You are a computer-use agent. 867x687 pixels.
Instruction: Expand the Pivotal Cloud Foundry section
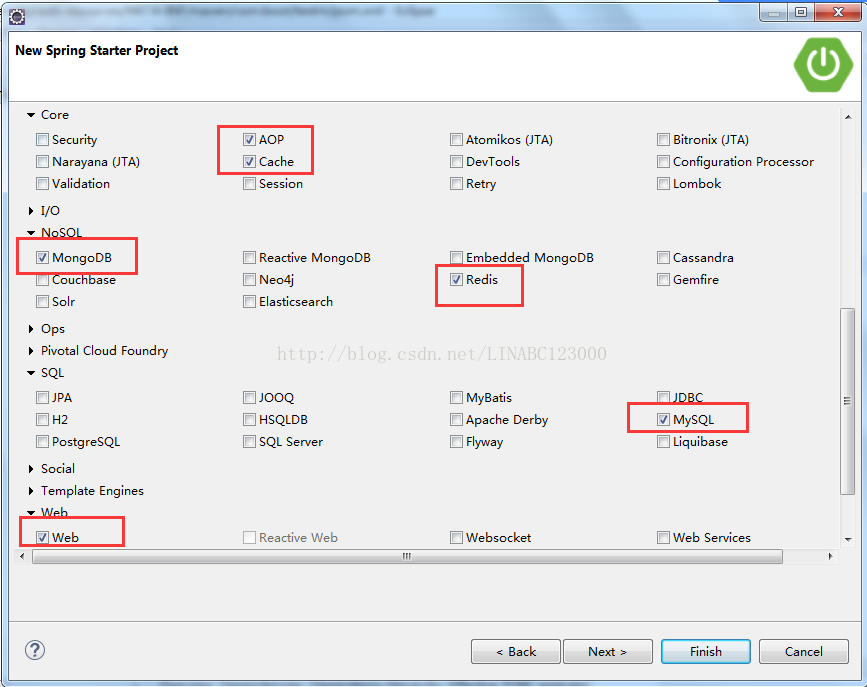(x=31, y=351)
